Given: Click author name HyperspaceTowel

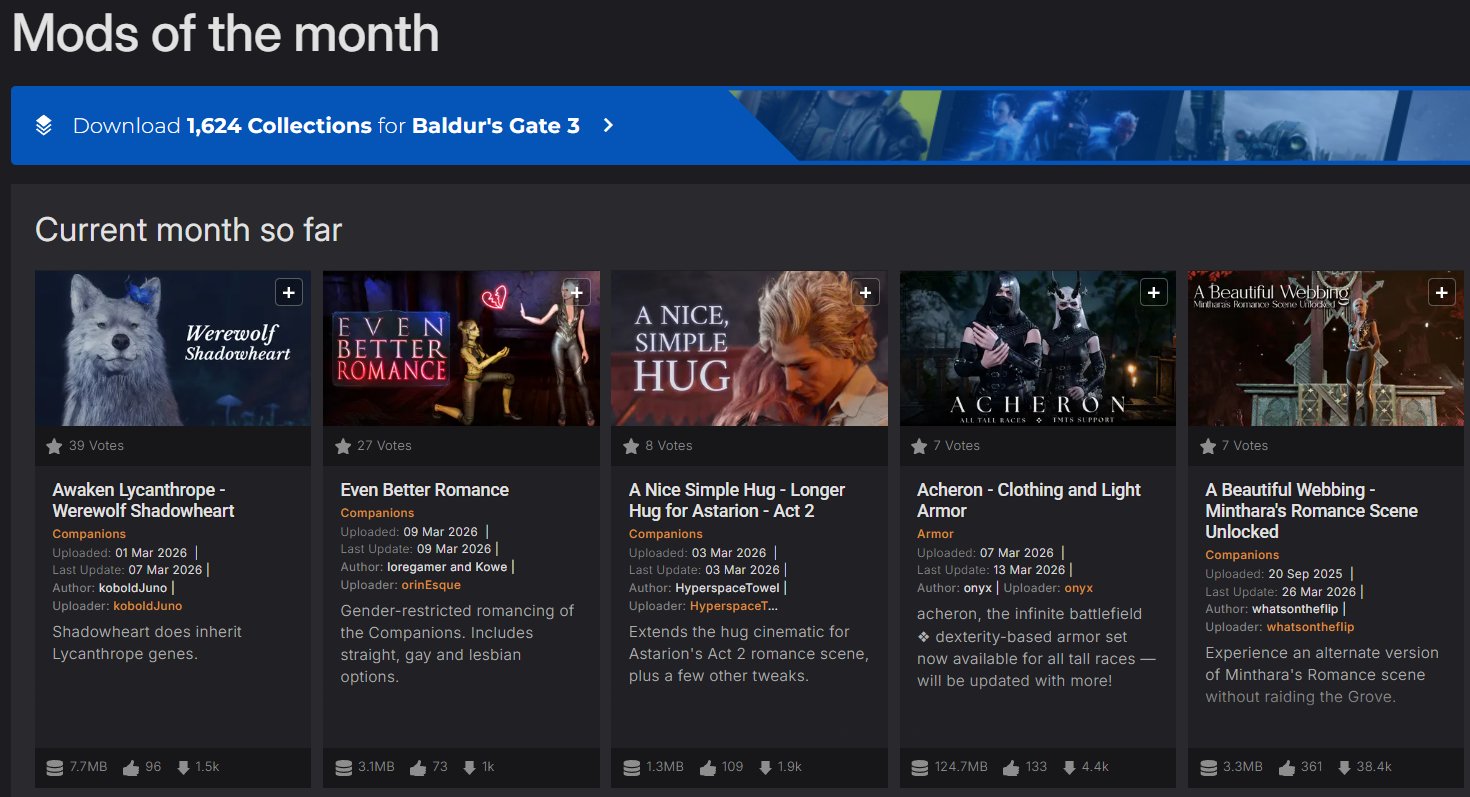Looking at the screenshot, I should click(728, 588).
